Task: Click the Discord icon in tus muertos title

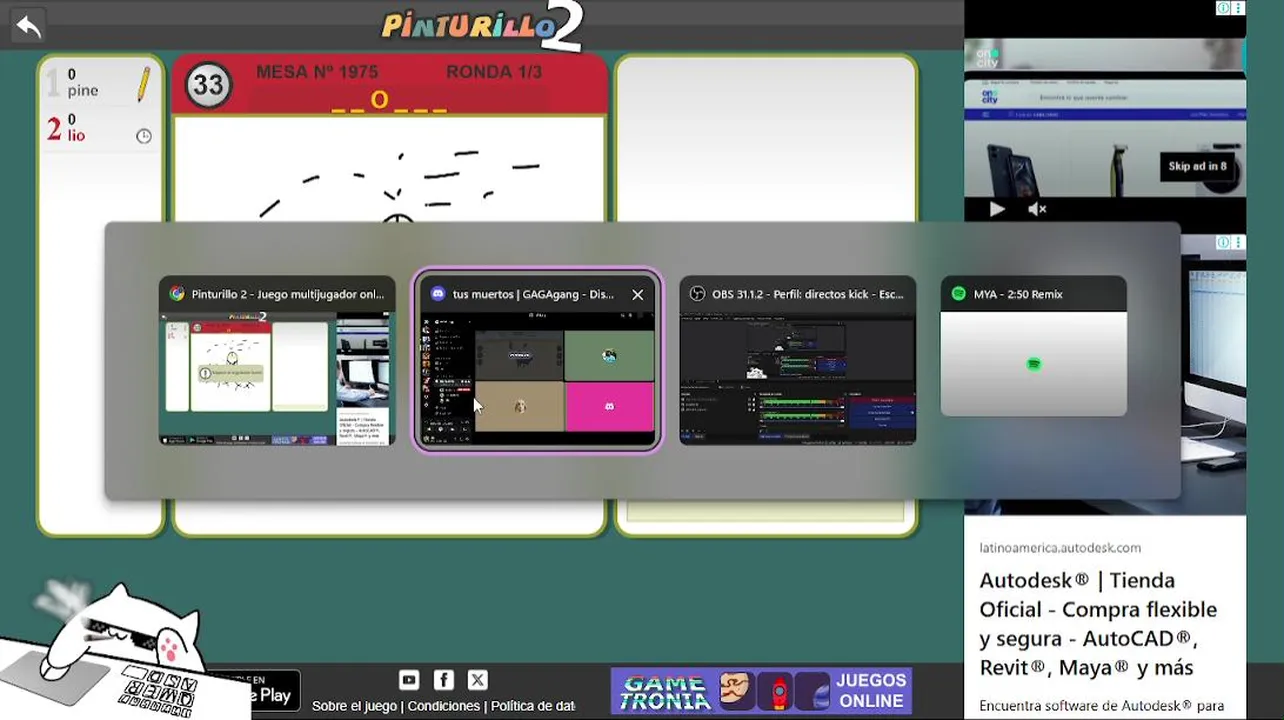Action: [x=438, y=294]
